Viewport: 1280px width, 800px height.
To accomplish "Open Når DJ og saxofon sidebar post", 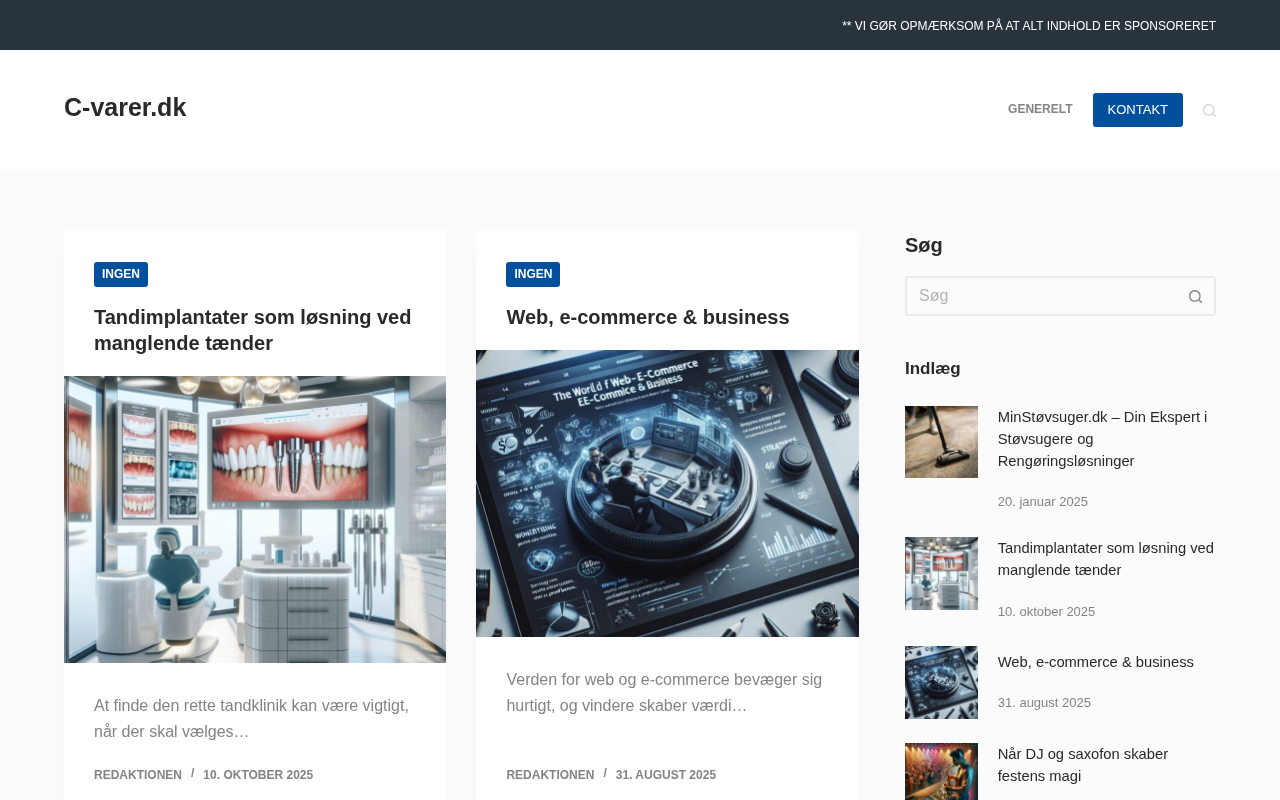I will coord(1082,764).
